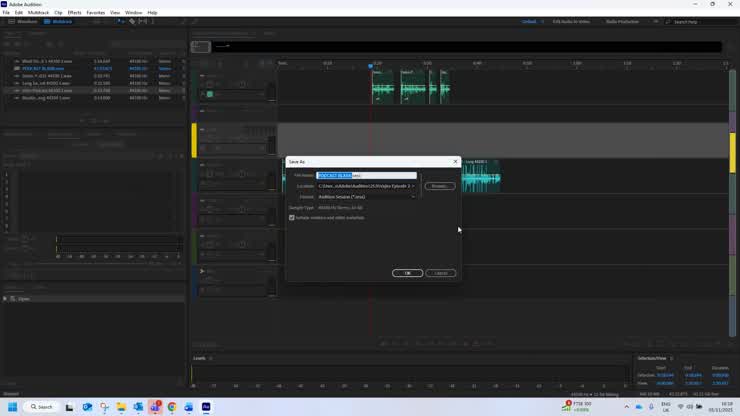740x416 pixels.
Task: Open the Favorites menu
Action: tap(95, 13)
